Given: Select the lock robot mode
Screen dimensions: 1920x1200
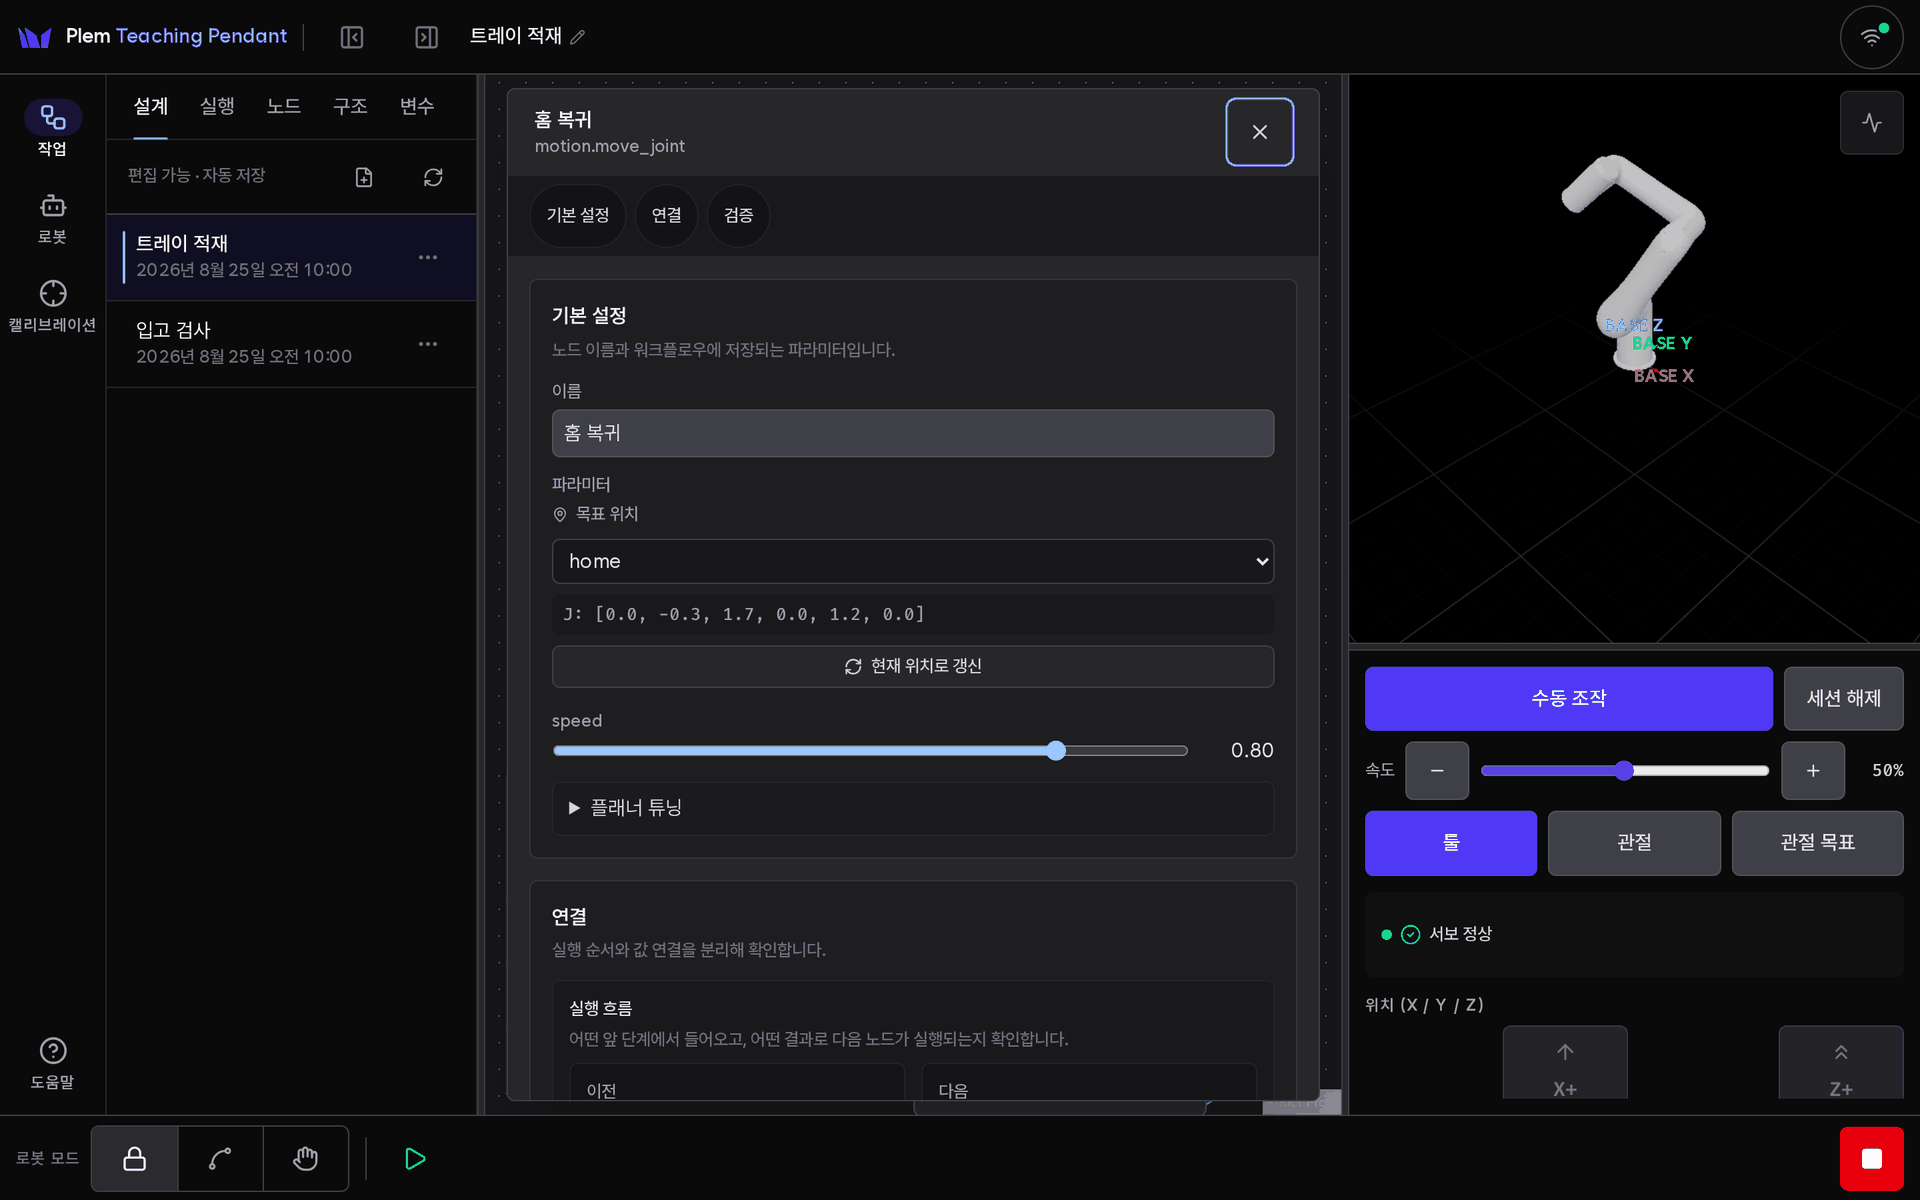Looking at the screenshot, I should tap(135, 1158).
